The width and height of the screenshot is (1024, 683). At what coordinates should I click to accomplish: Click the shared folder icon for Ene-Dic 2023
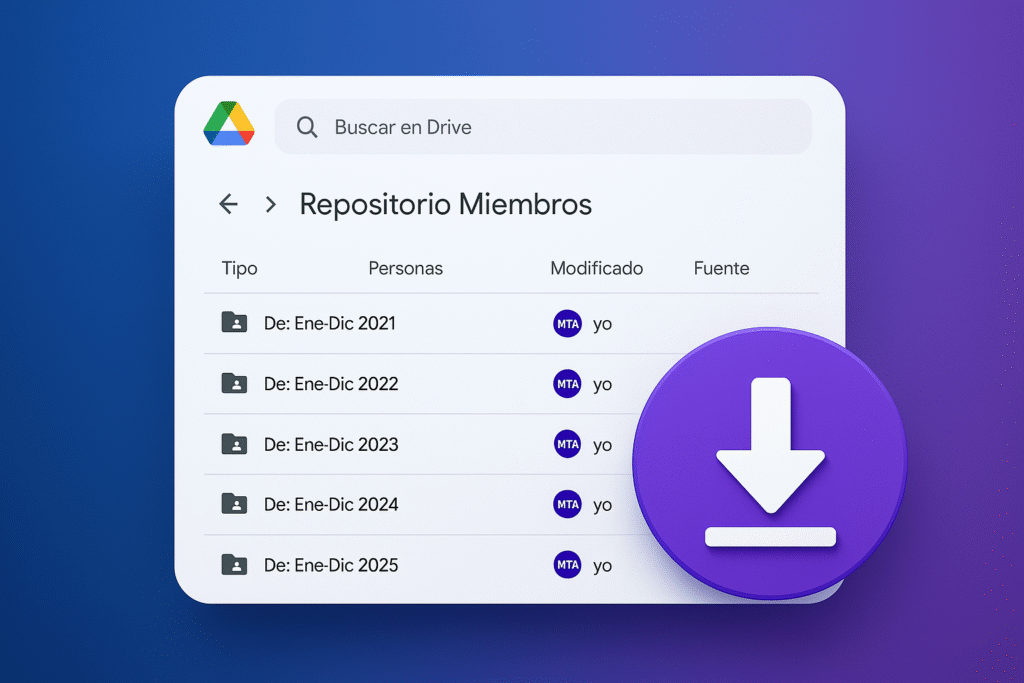(234, 444)
